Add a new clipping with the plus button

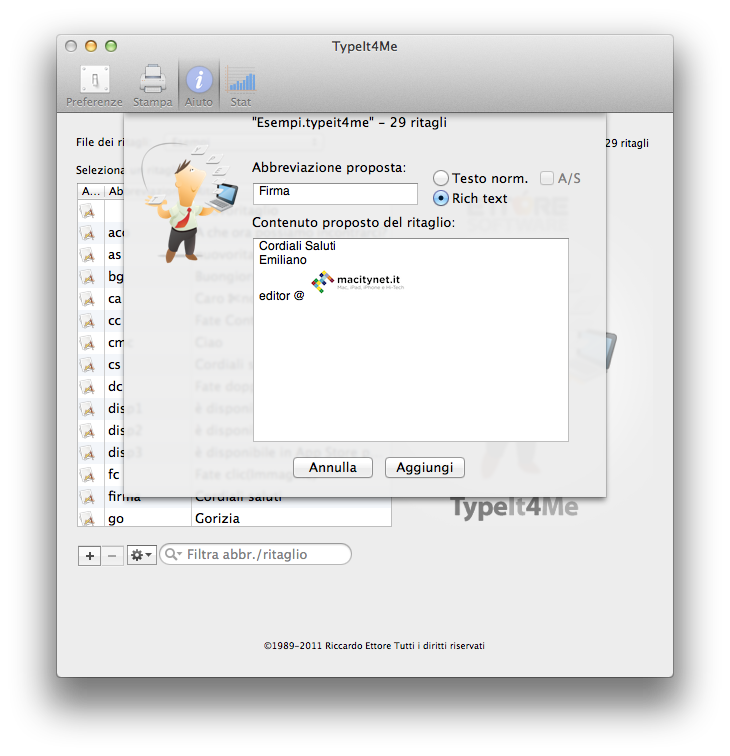89,555
